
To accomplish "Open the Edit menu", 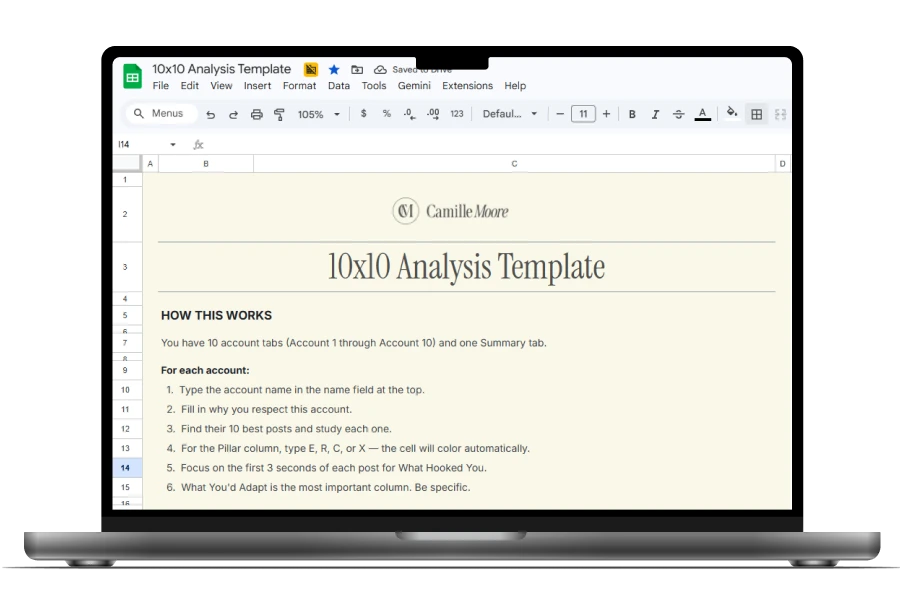I will 189,86.
